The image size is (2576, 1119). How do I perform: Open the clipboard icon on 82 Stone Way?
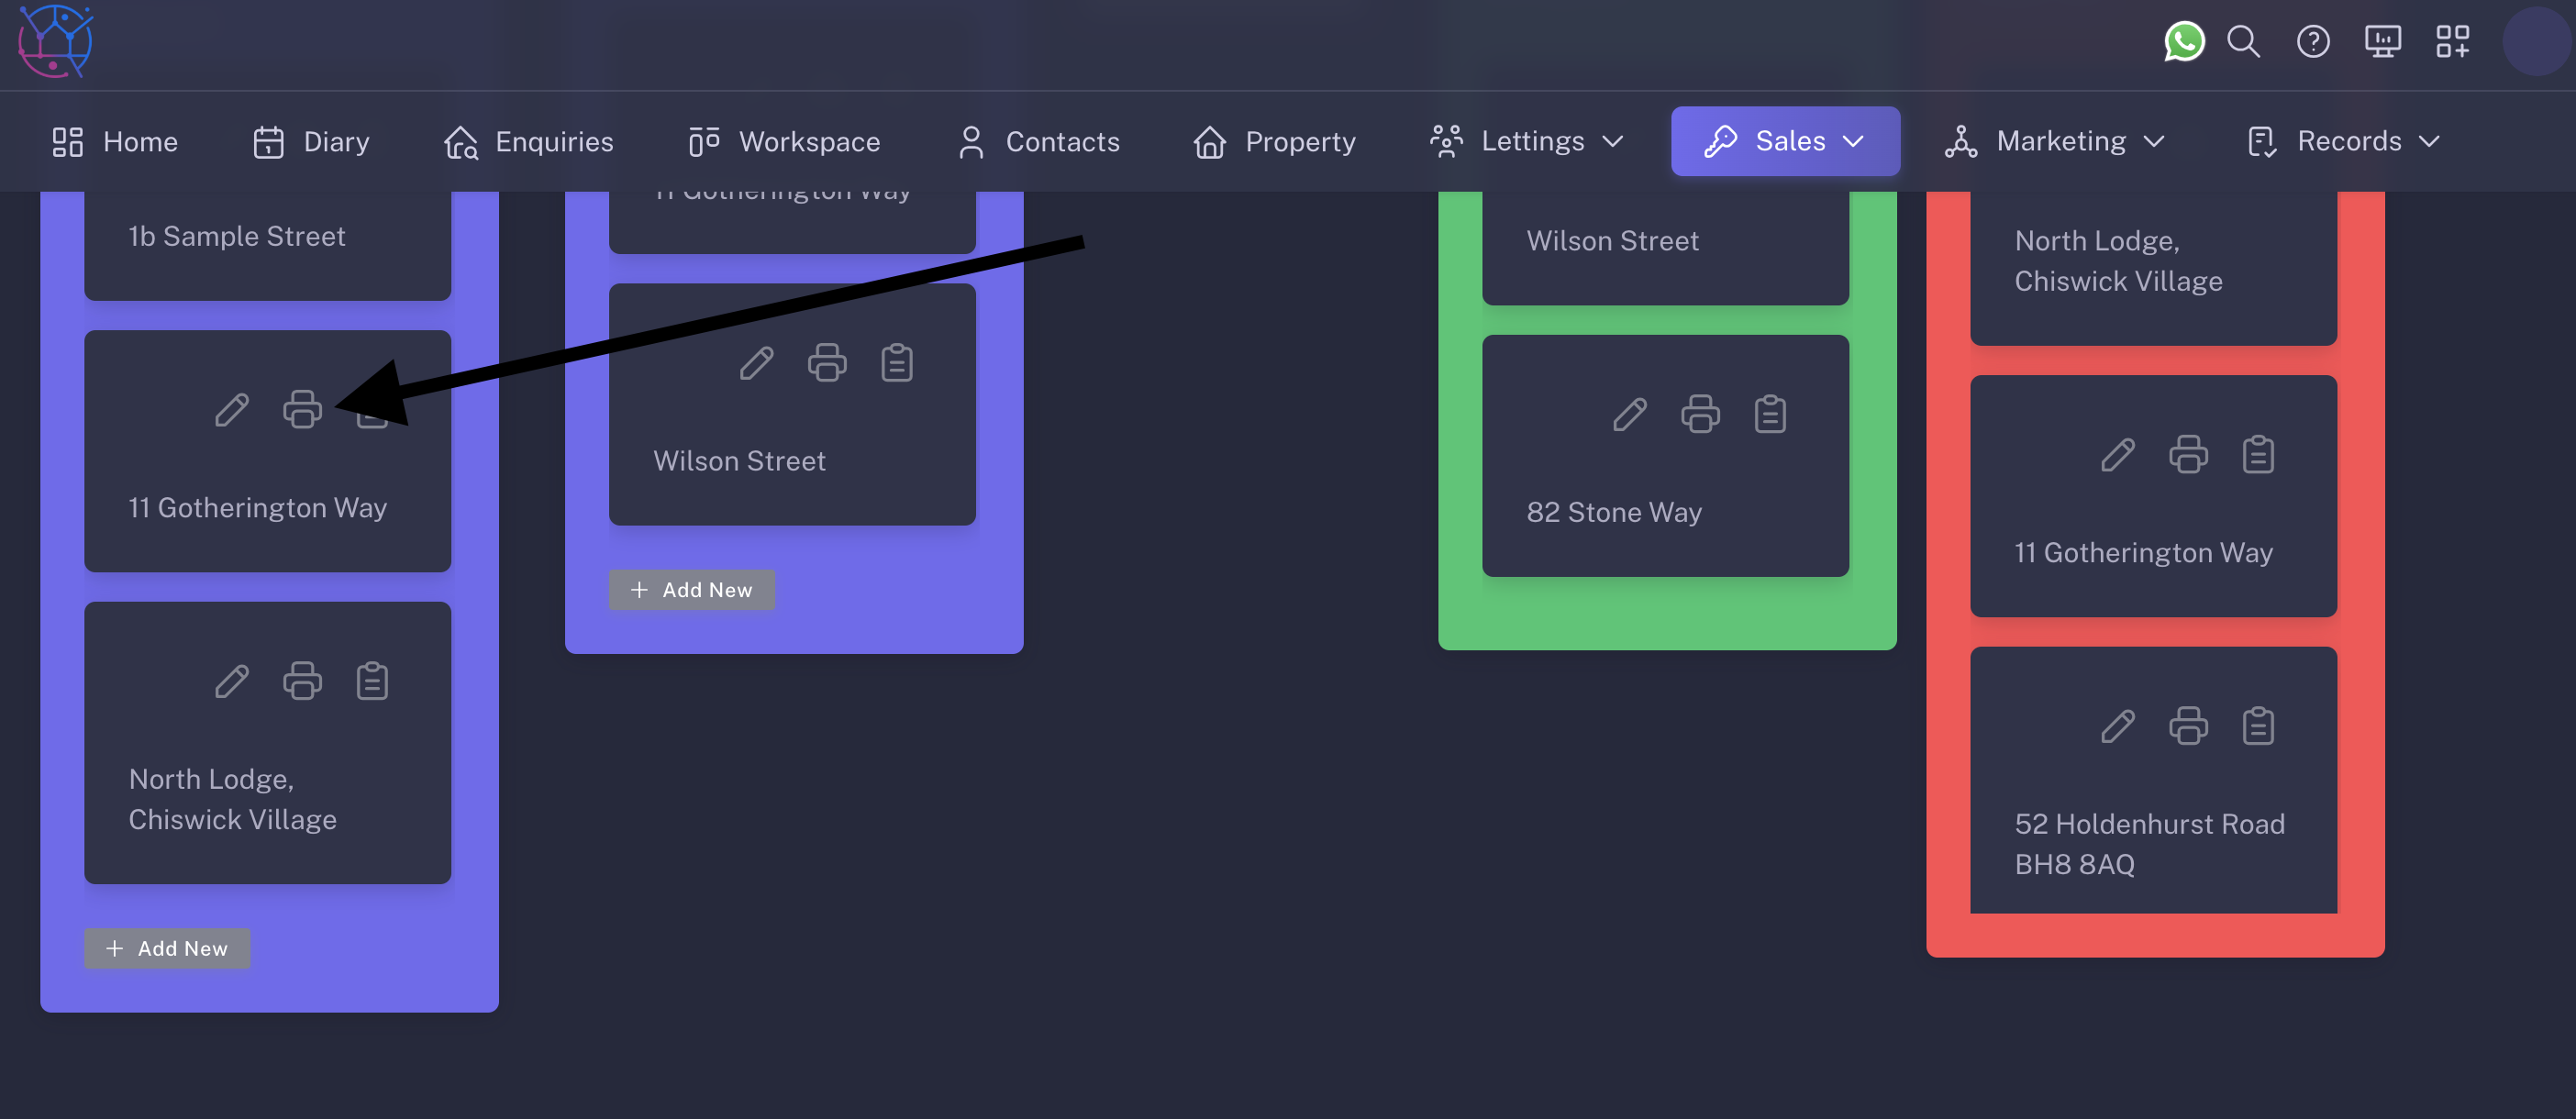(x=1770, y=413)
